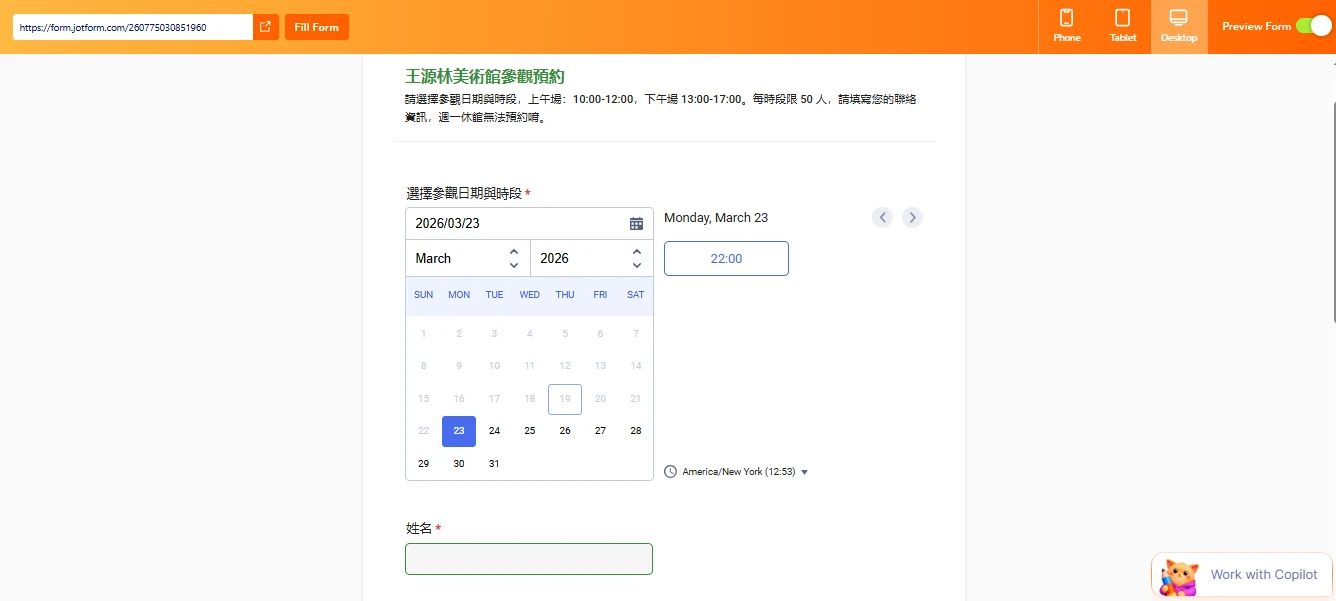Screen dimensions: 1336x601
Task: Select the 22:00 time slot
Action: click(x=726, y=258)
